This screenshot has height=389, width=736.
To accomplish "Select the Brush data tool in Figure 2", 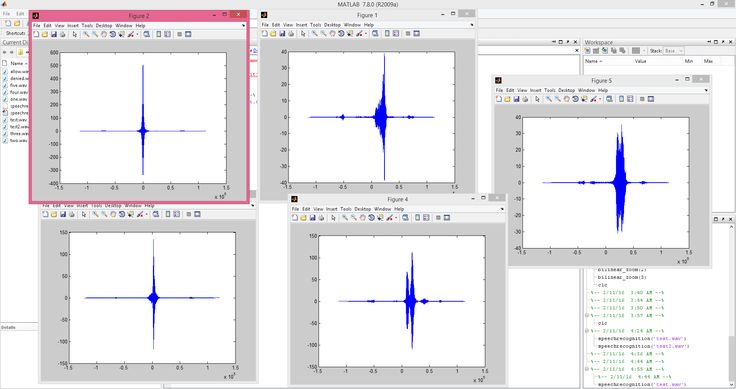I will coord(130,34).
